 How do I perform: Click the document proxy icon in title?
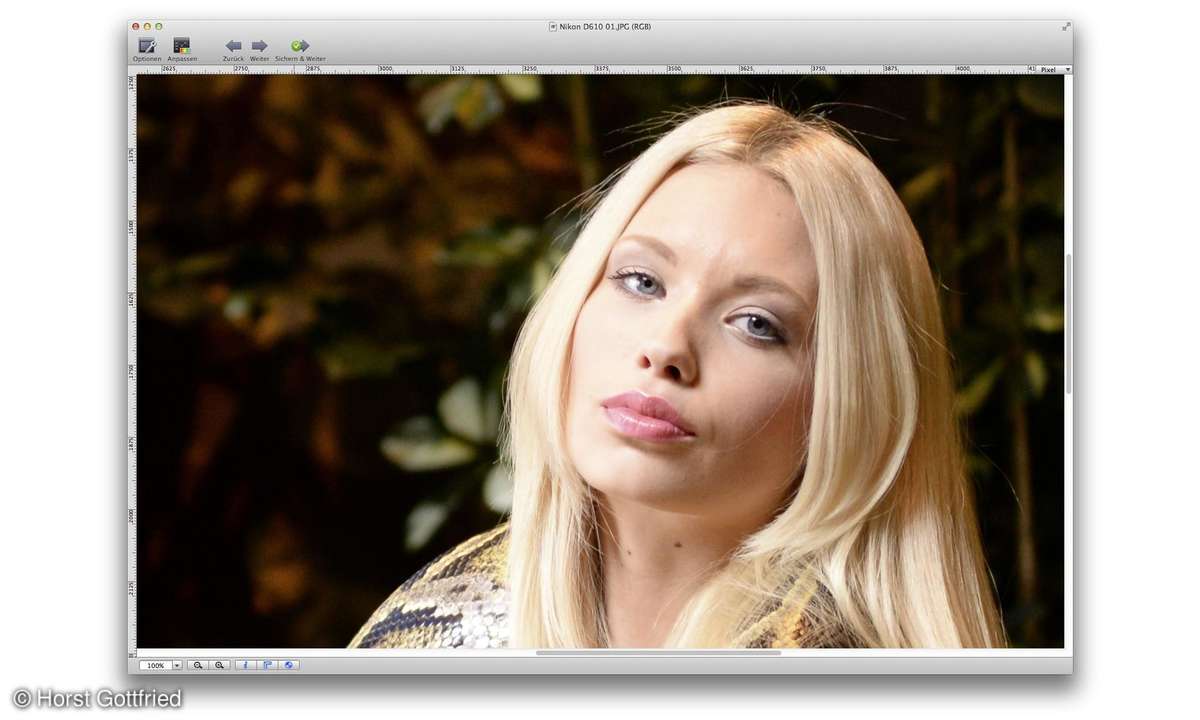(x=553, y=26)
